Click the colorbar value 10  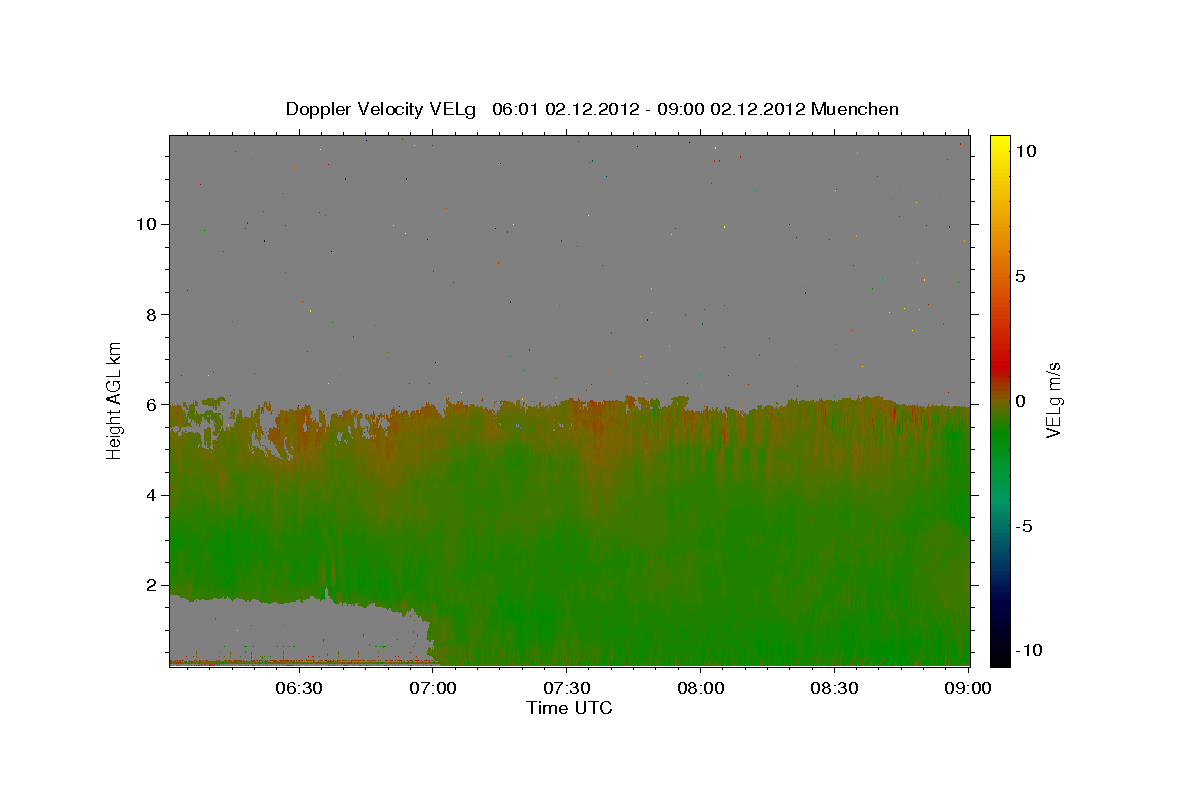tap(1025, 151)
